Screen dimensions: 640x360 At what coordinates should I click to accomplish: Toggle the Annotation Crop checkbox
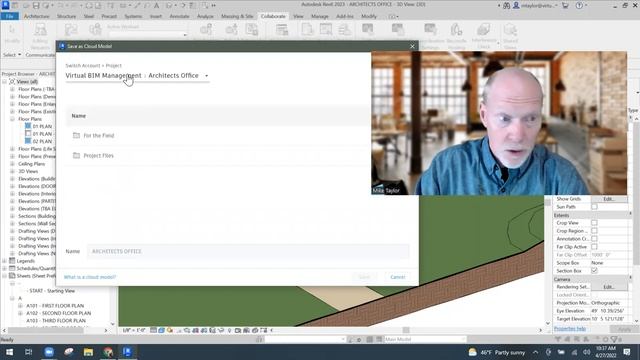(x=594, y=239)
